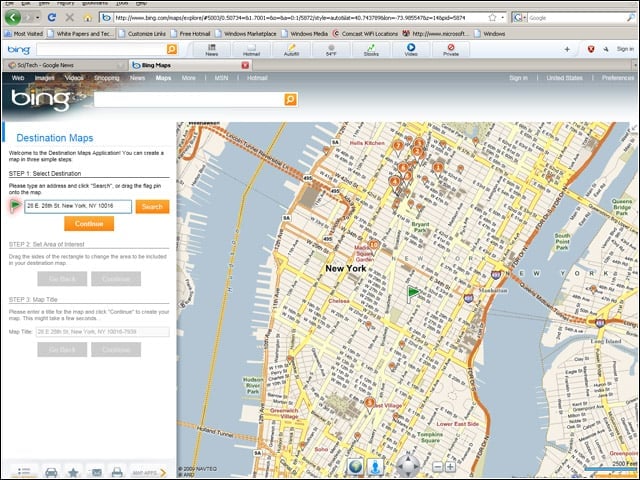The width and height of the screenshot is (640, 480).
Task: Click the map pan compass control
Action: click(408, 465)
